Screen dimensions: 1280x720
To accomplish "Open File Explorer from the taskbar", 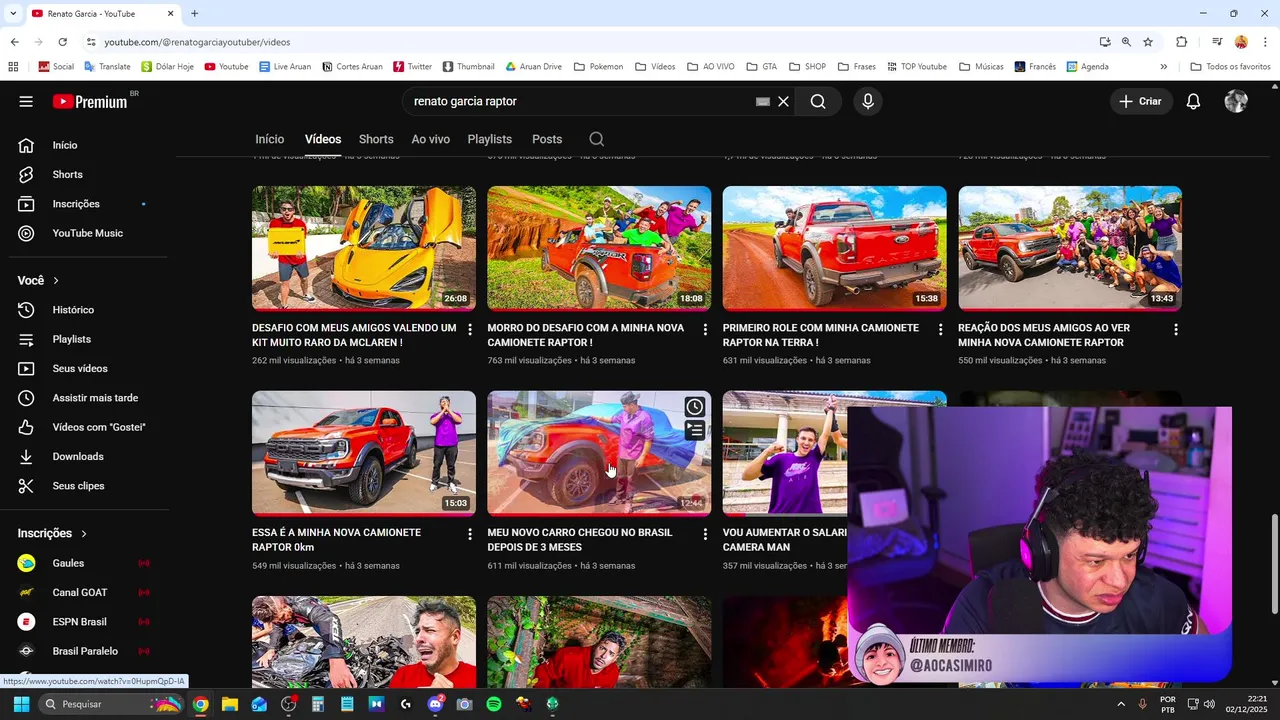I will (x=230, y=704).
